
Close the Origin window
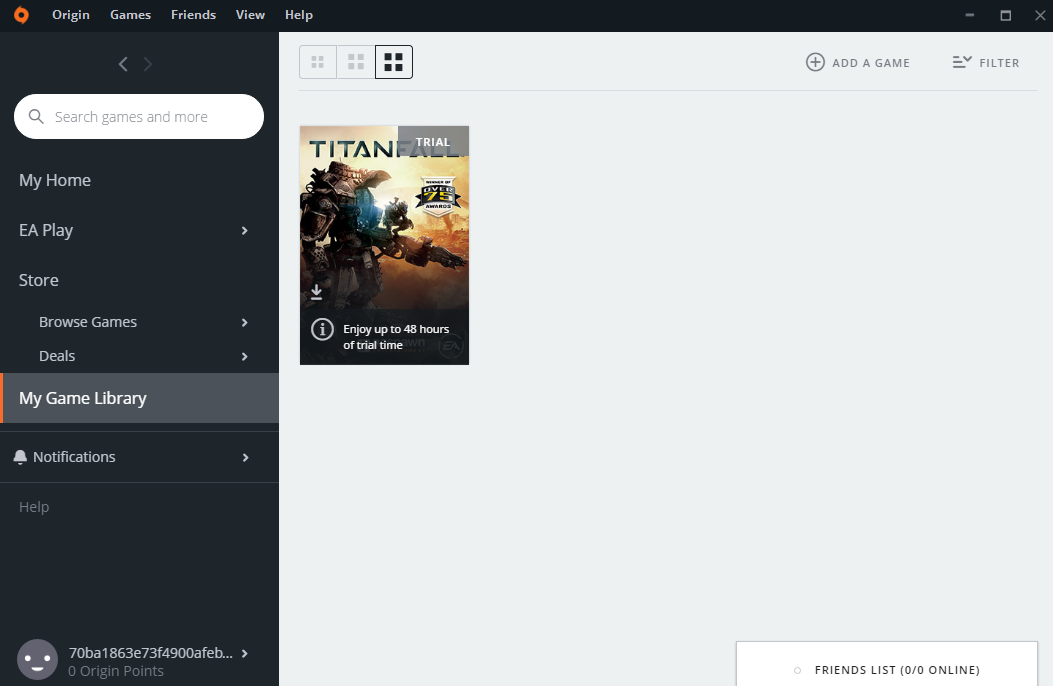point(1040,15)
